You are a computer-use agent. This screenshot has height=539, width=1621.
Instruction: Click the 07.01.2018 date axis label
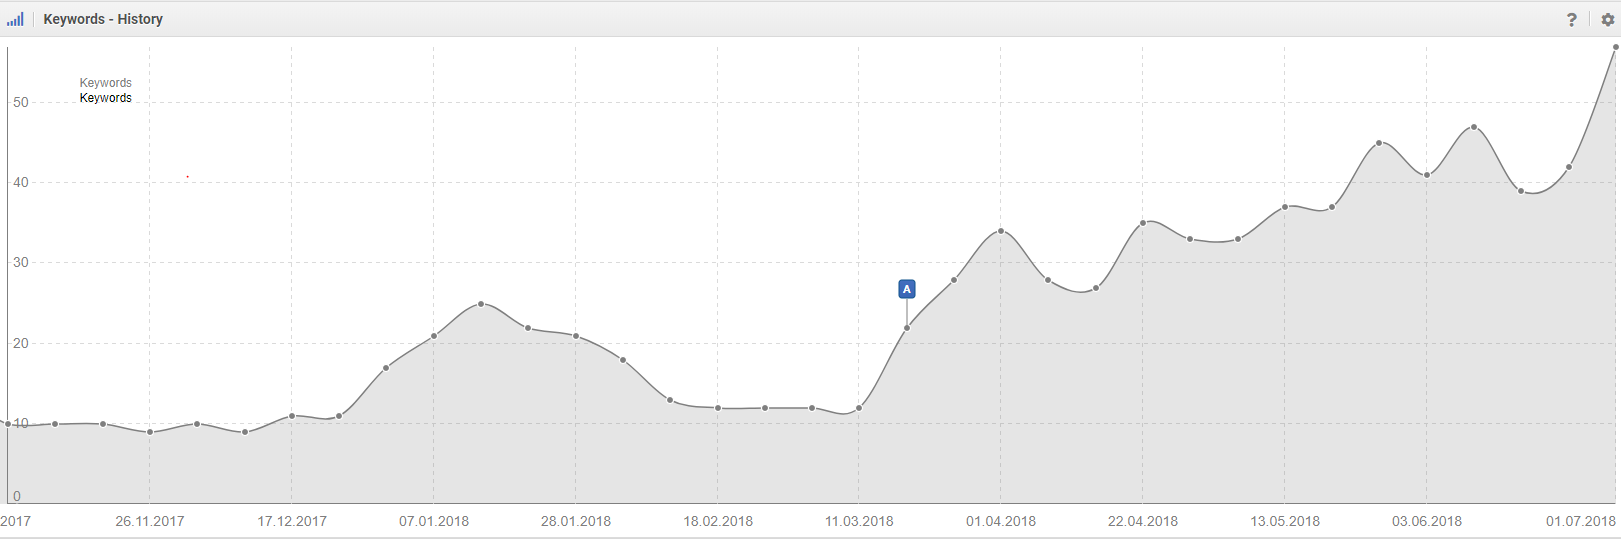point(434,521)
